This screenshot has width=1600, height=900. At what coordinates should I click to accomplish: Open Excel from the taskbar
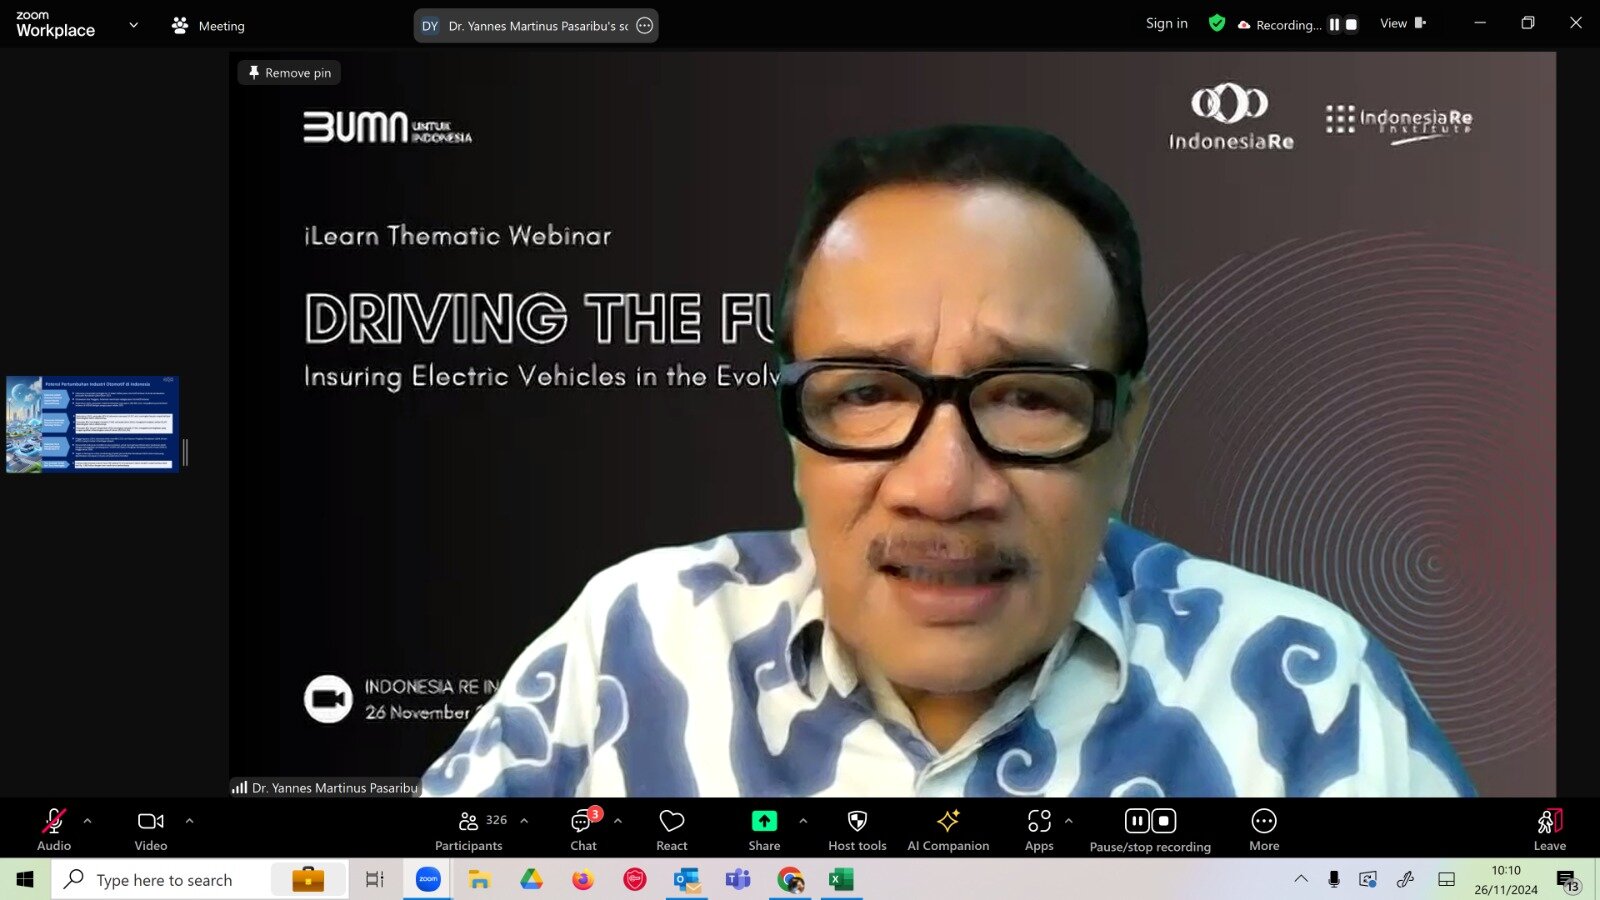coord(841,880)
